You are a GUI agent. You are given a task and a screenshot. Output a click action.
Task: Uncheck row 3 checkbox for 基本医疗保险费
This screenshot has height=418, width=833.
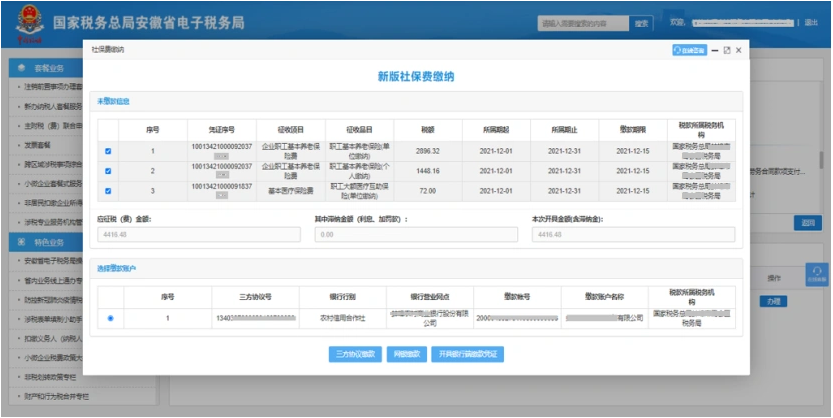(x=108, y=191)
